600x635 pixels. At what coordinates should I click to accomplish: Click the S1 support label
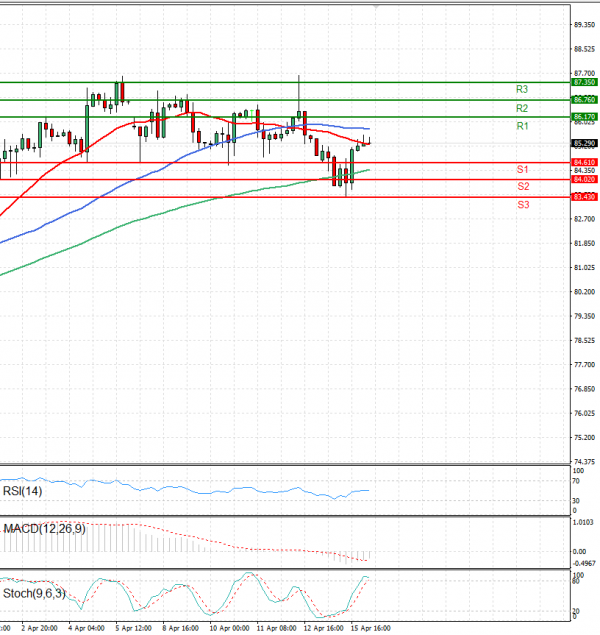(x=523, y=169)
